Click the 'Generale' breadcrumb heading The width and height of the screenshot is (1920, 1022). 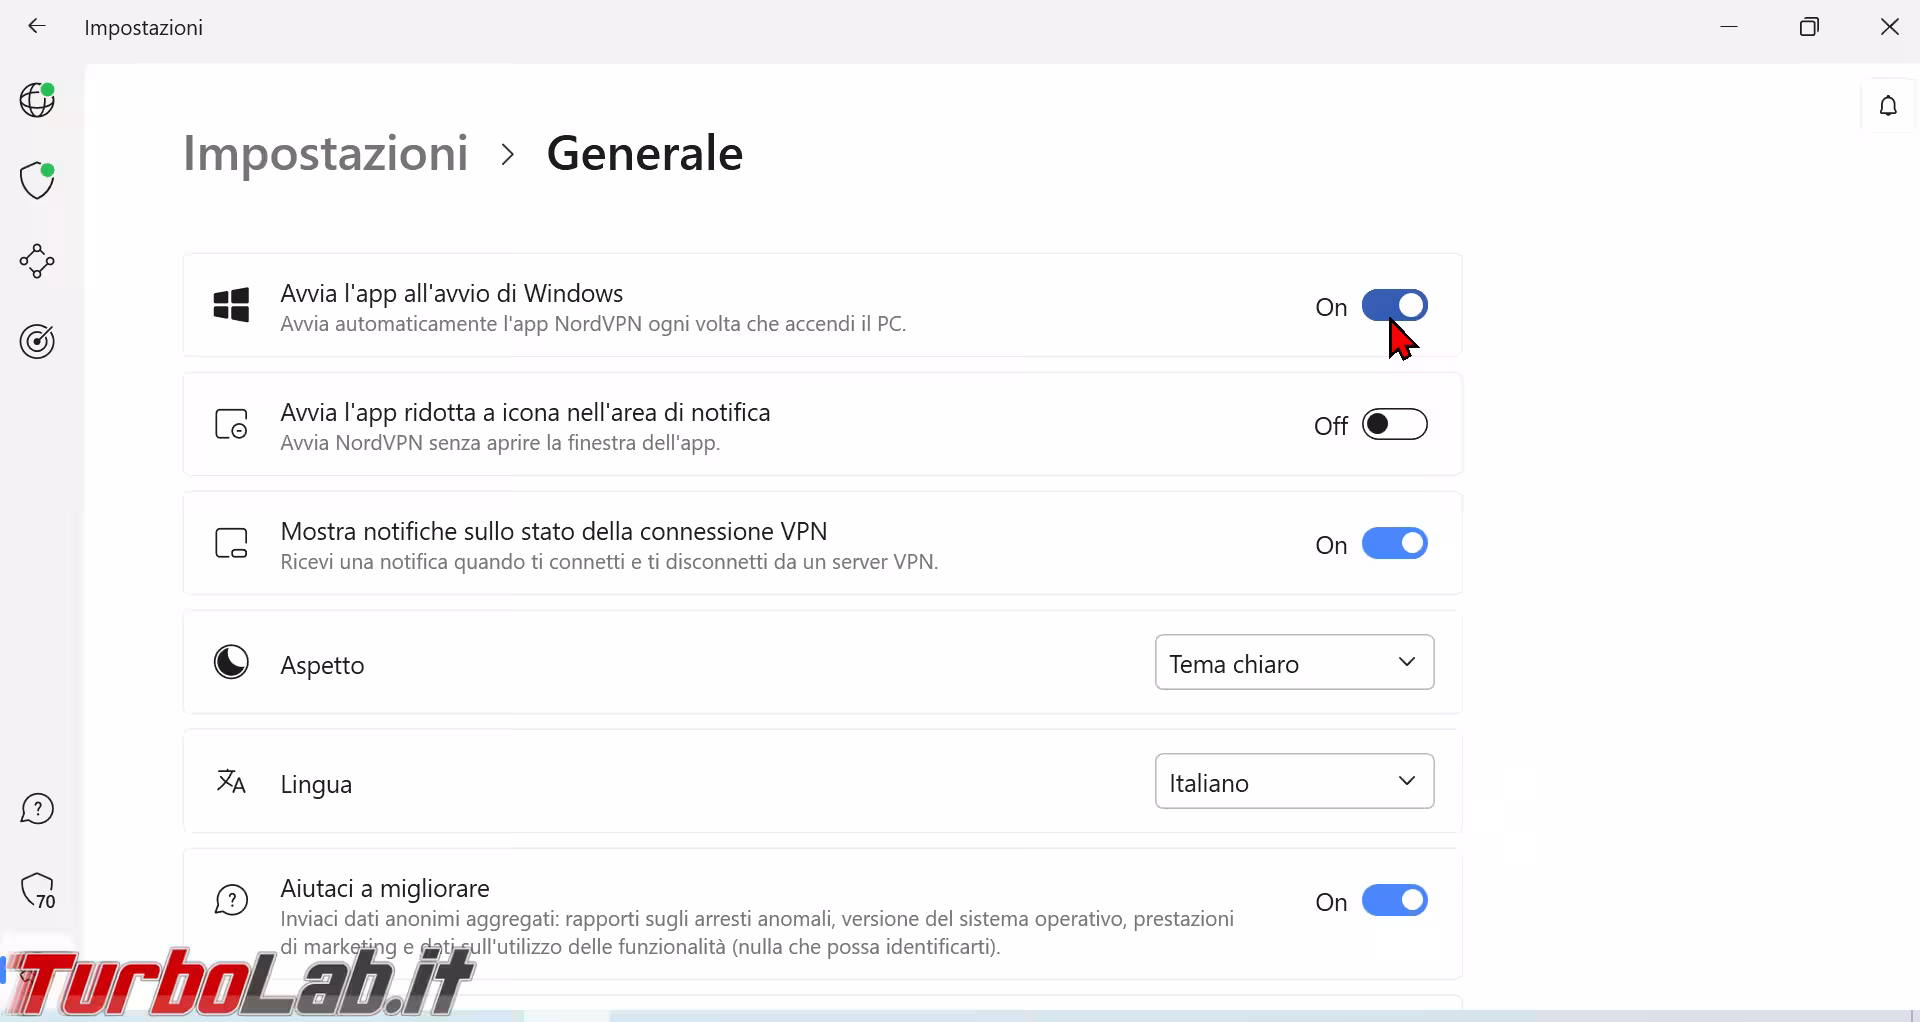pyautogui.click(x=644, y=154)
